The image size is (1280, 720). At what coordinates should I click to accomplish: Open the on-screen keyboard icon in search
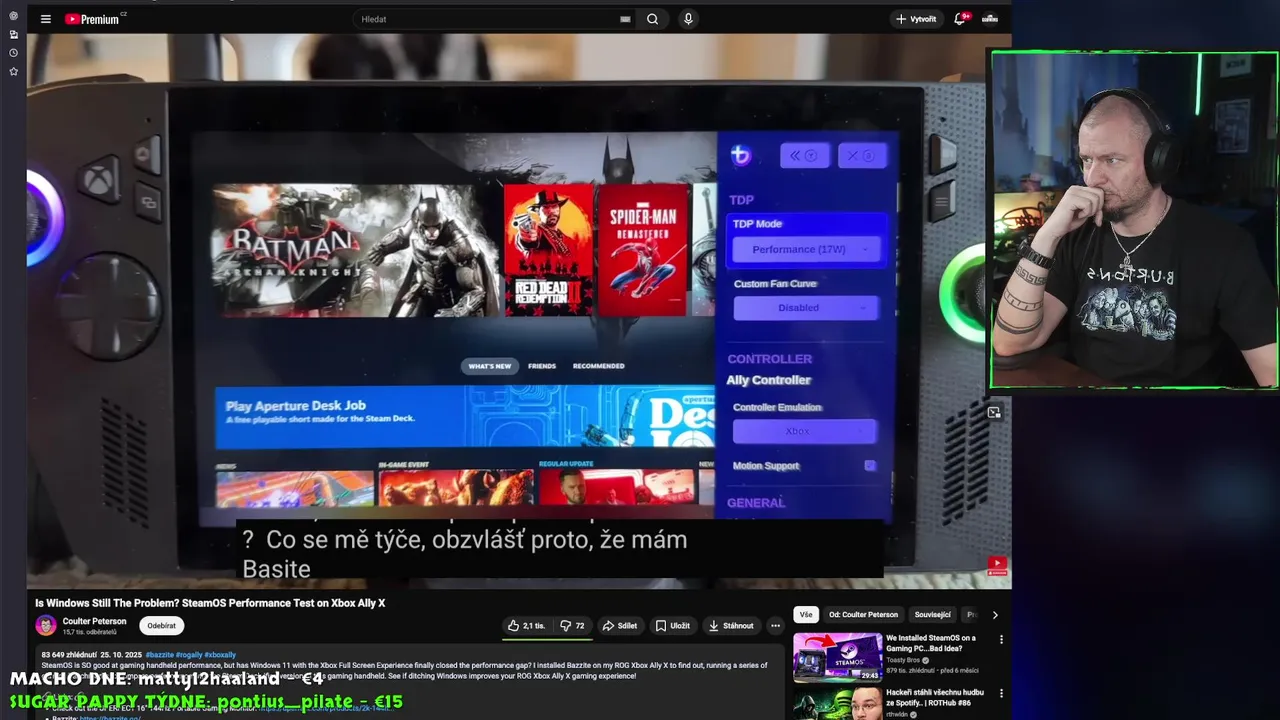[625, 19]
